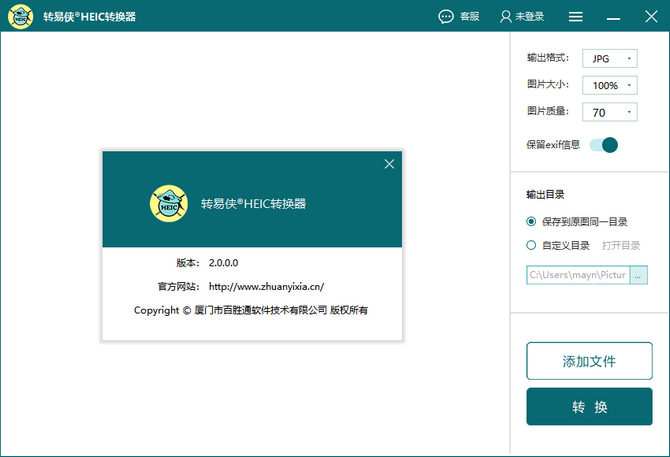Open the 图片大小 100% dropdown
The image size is (670, 457).
click(610, 85)
